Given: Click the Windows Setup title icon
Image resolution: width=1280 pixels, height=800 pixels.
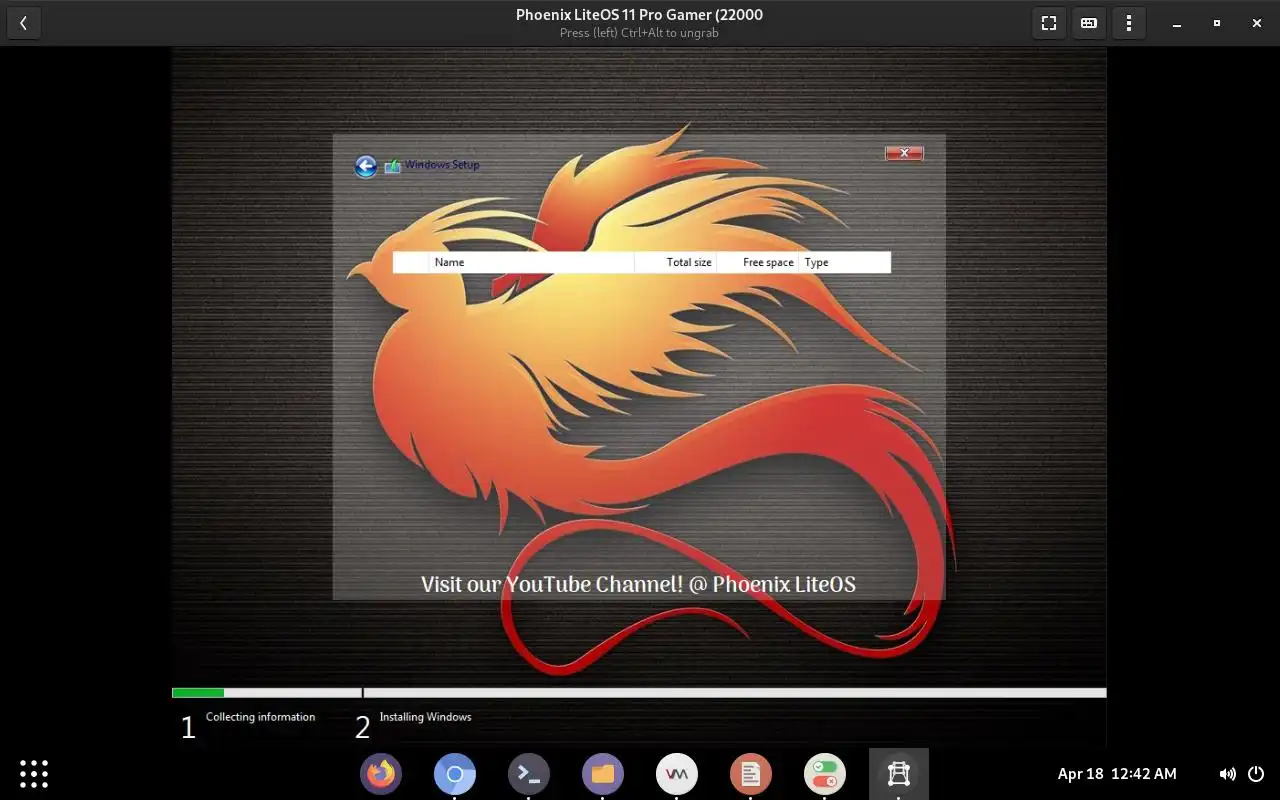Looking at the screenshot, I should coord(393,166).
